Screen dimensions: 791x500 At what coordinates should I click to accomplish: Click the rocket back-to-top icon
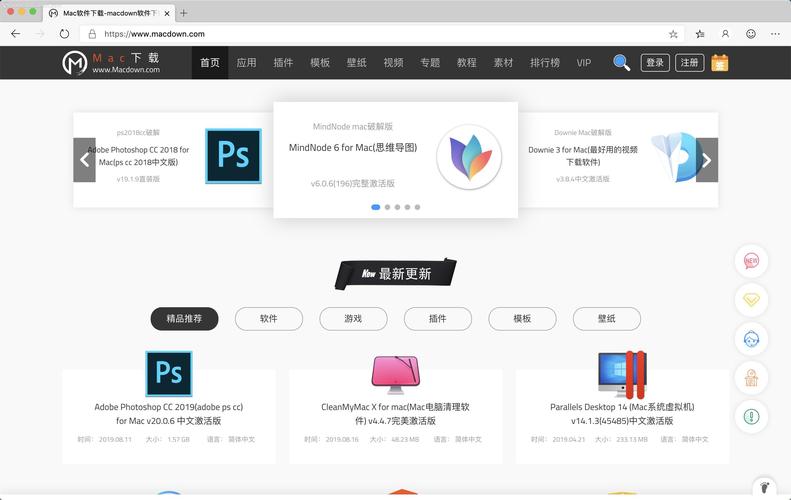click(765, 487)
